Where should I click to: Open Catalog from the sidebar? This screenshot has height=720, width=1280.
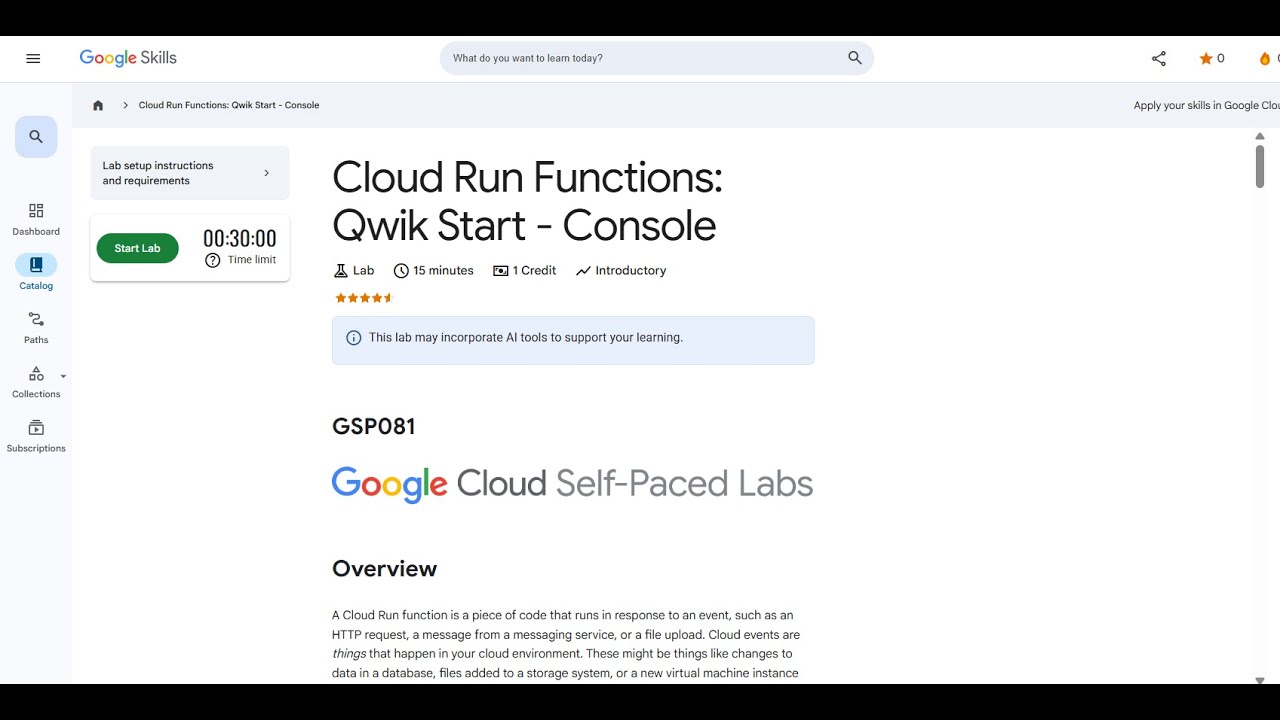(36, 273)
